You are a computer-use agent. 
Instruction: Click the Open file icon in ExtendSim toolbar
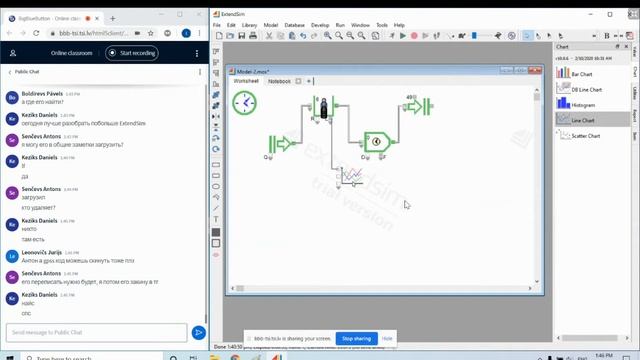point(230,36)
